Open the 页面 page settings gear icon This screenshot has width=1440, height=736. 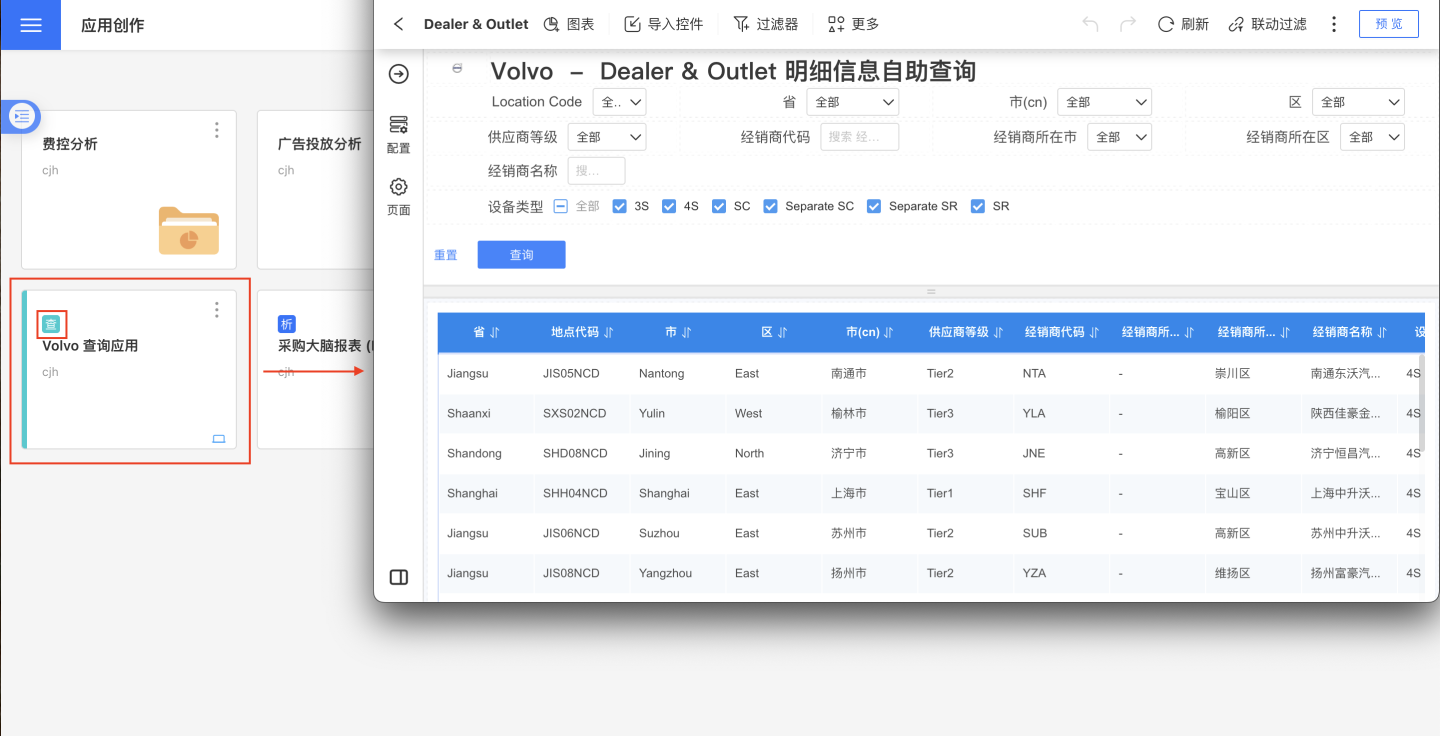point(398,187)
